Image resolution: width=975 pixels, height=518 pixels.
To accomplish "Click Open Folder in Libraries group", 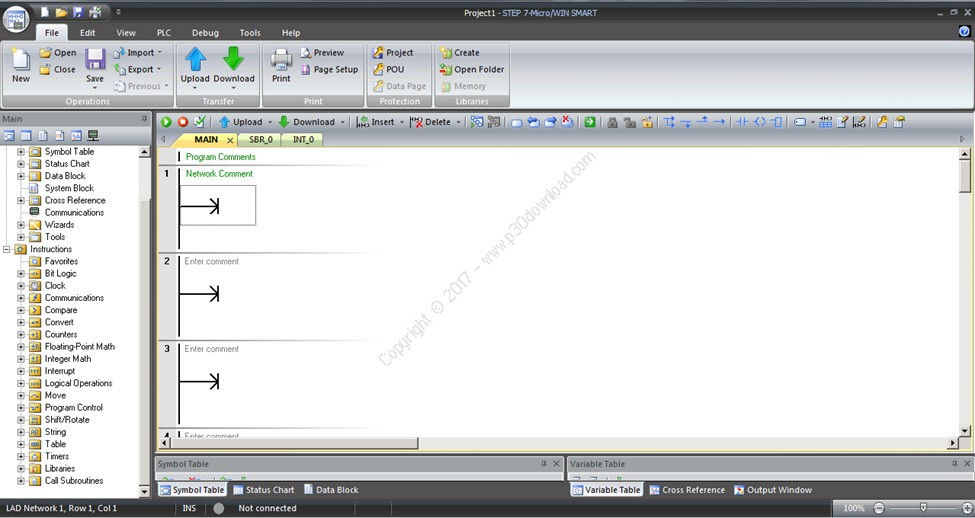I will (x=472, y=70).
